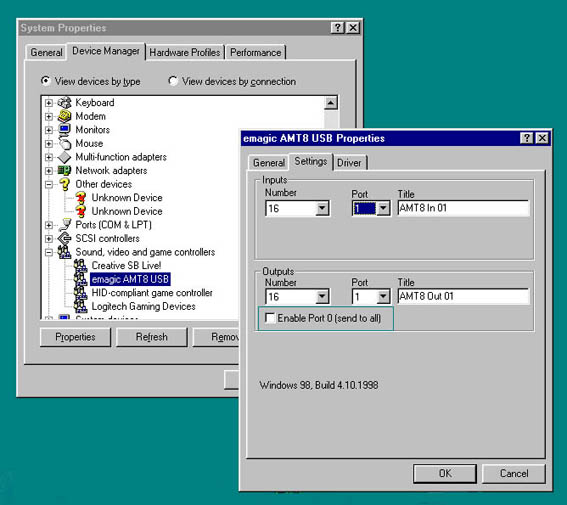Switch to the Hardware Profiles tab
Viewport: 567px width, 505px height.
185,53
